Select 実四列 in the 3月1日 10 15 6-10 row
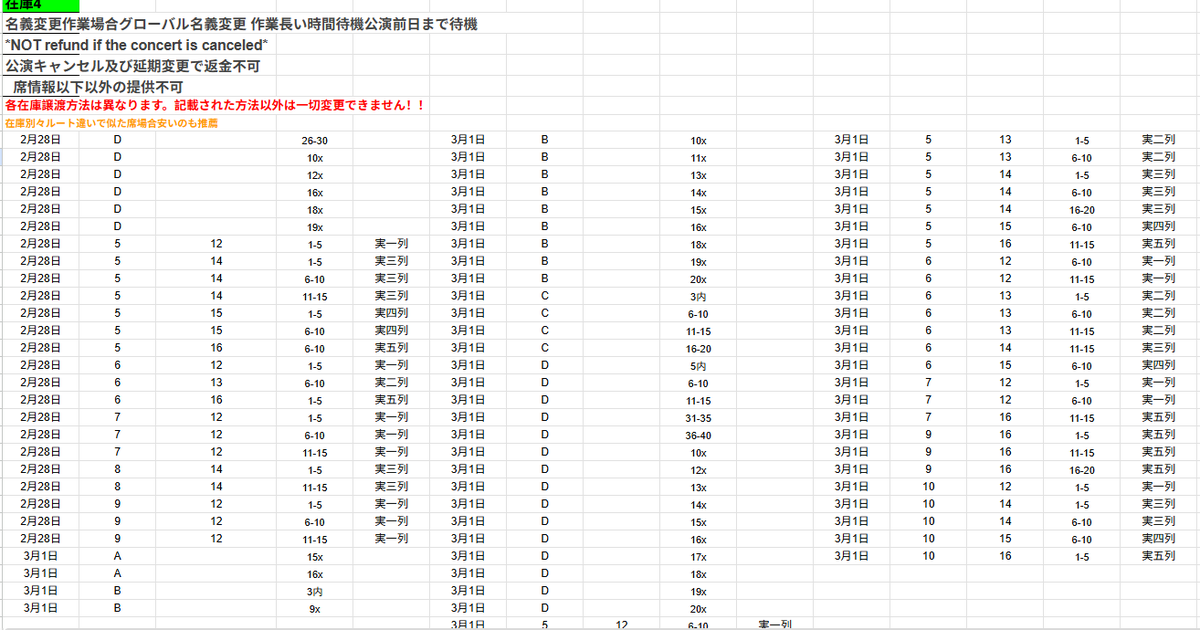1200x630 pixels. [1159, 539]
